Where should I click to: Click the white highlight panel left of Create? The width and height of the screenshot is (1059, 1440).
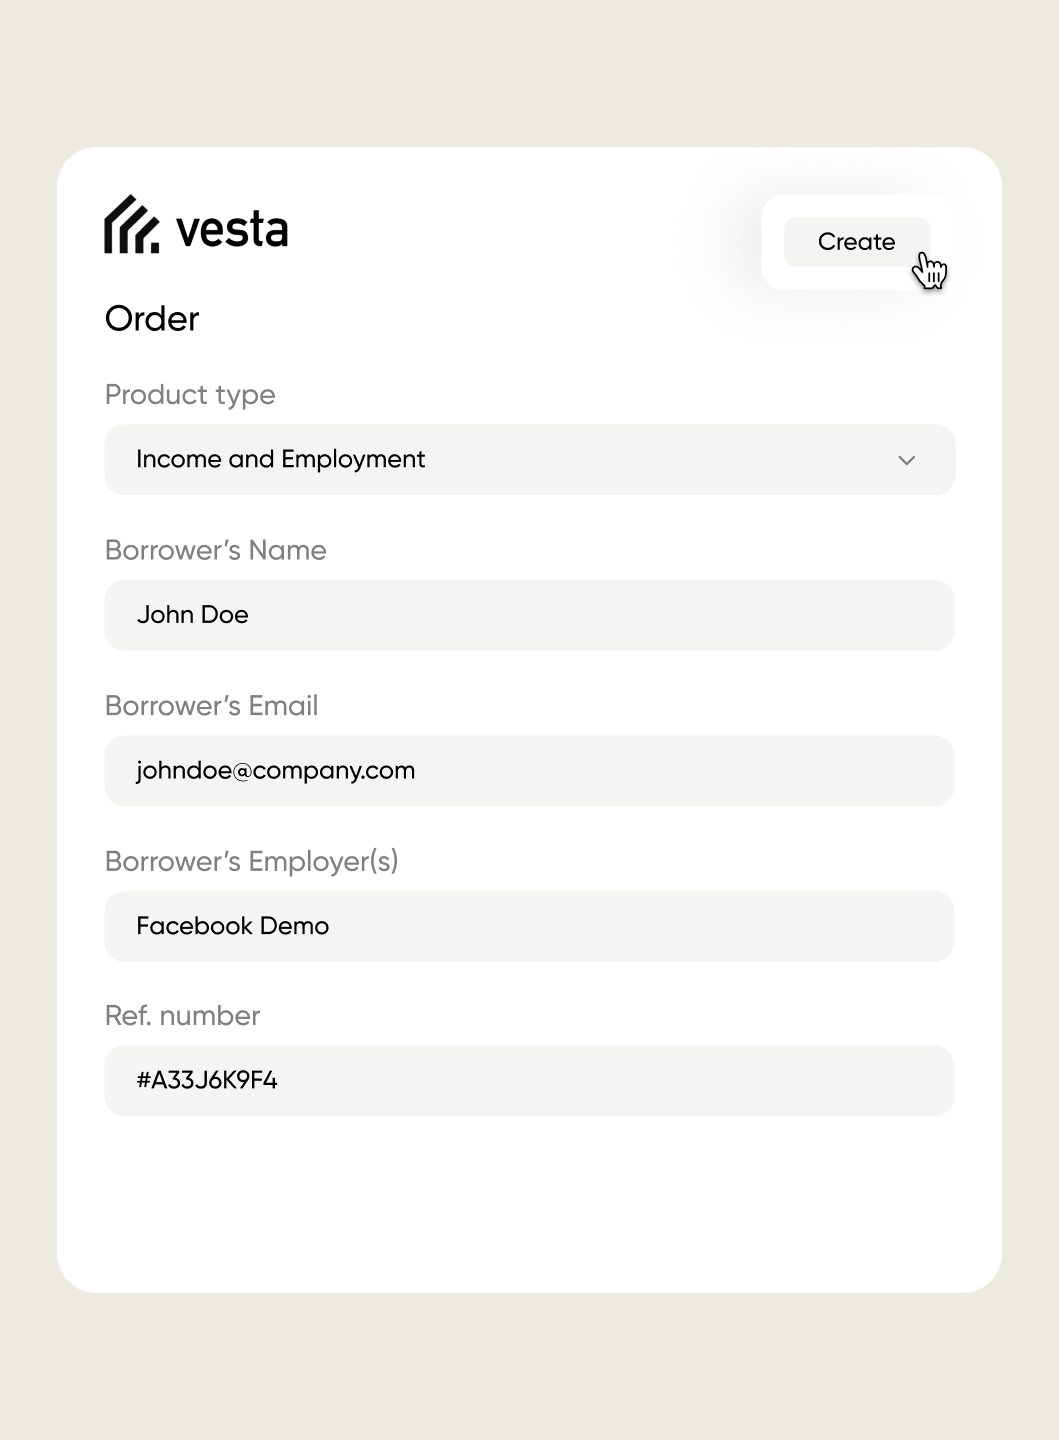click(773, 242)
